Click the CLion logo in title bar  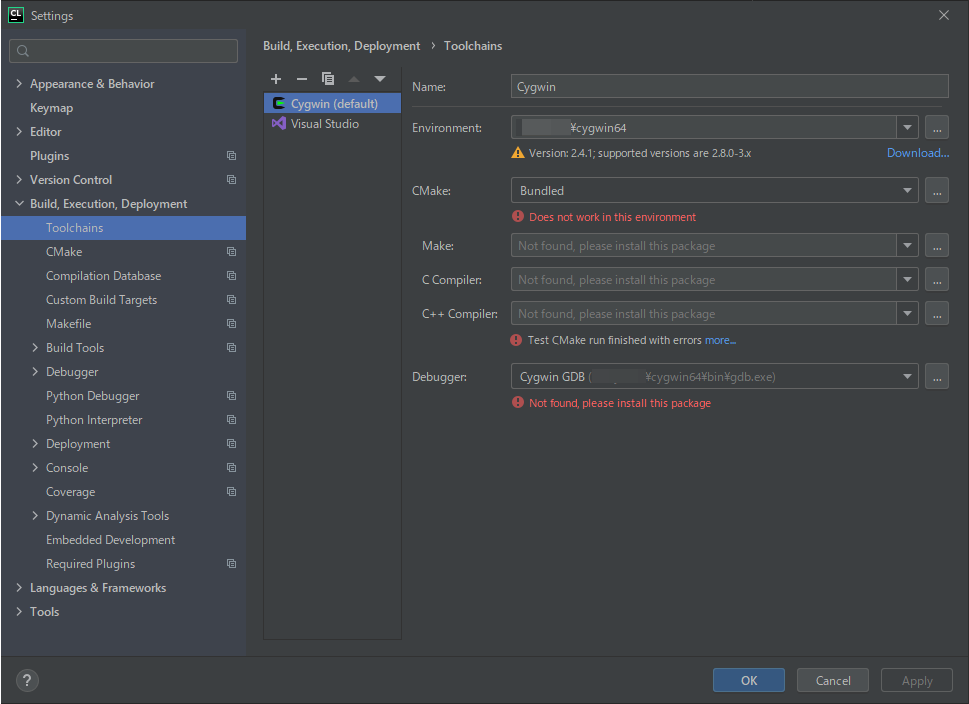click(16, 15)
